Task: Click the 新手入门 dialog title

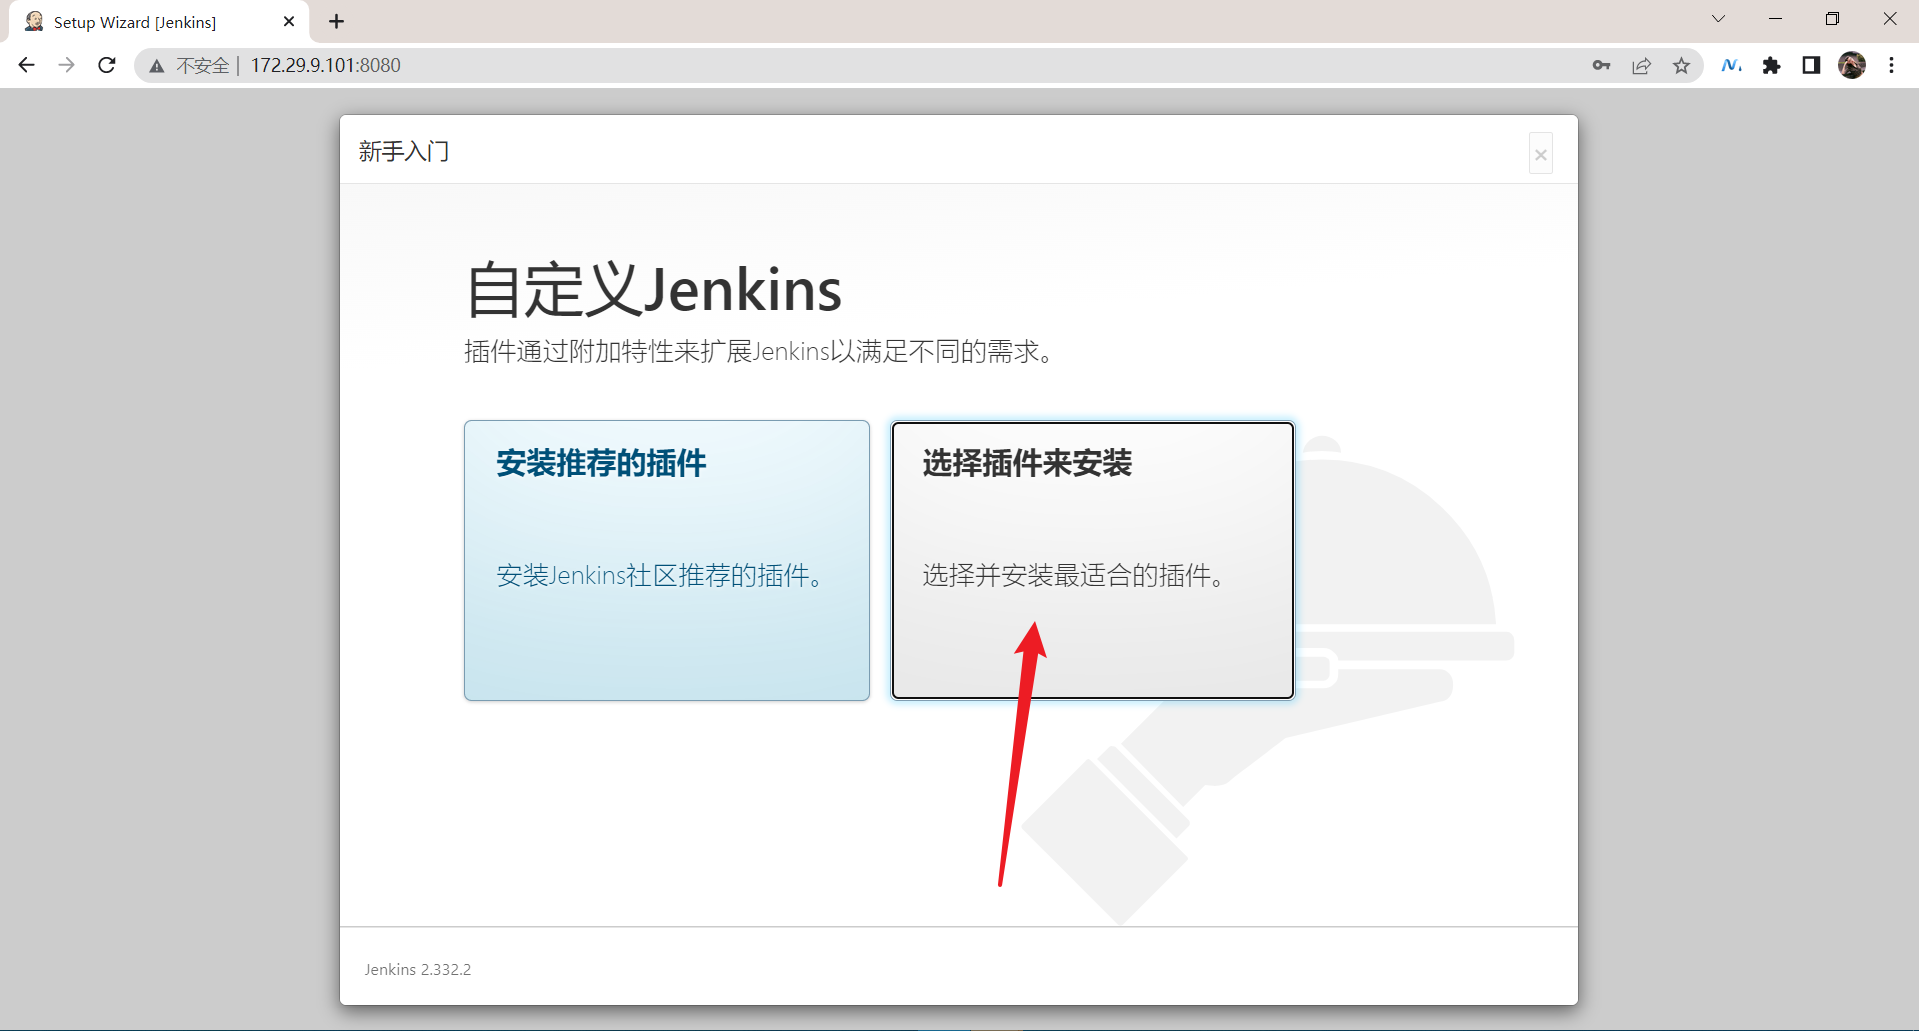Action: click(x=404, y=151)
